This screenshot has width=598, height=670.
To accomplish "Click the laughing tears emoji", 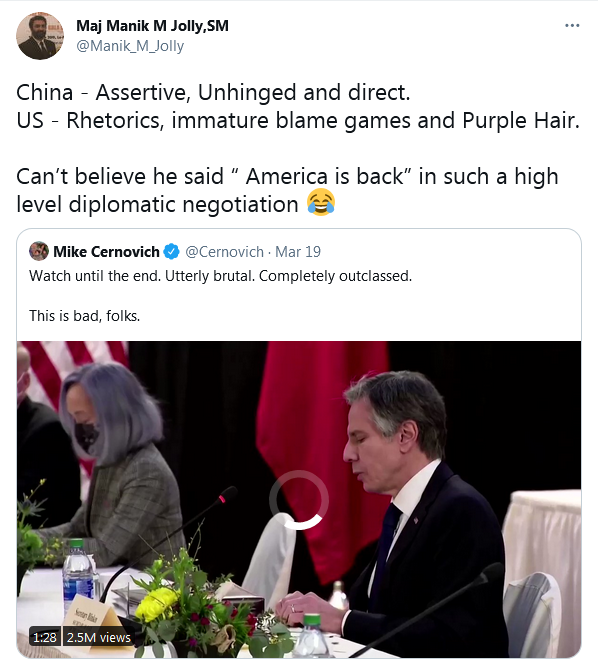I will [x=321, y=203].
